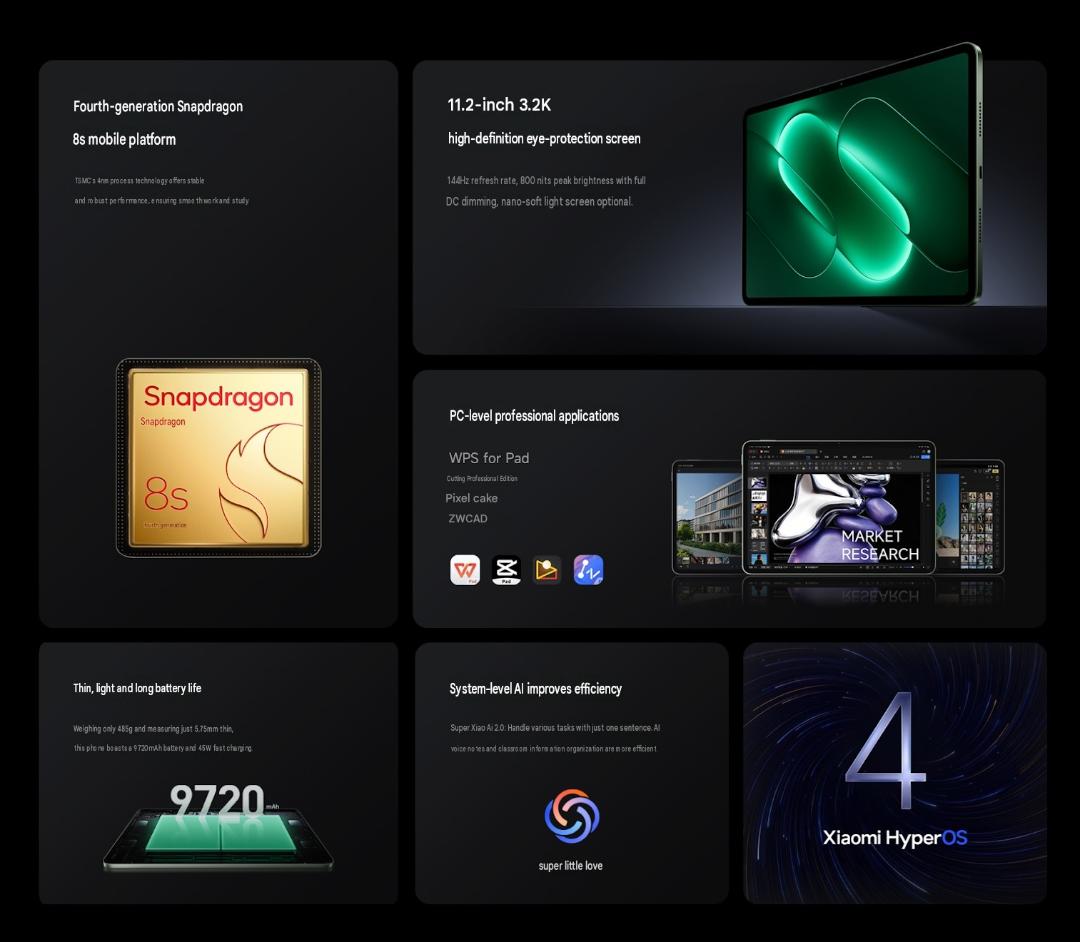This screenshot has height=942, width=1080.
Task: Click the center tablet showing MARKET RESEARCH
Action: point(838,507)
